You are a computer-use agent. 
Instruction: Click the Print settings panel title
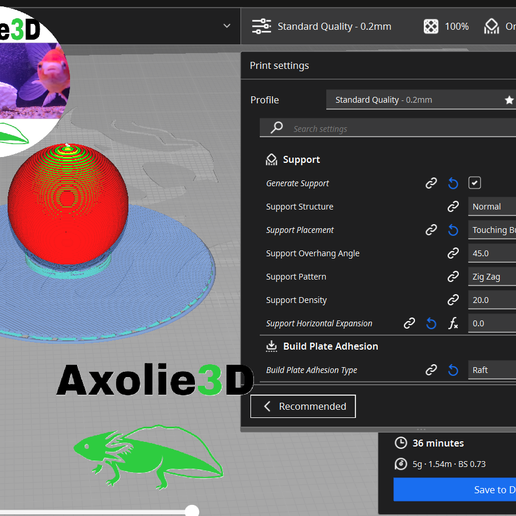click(x=279, y=66)
